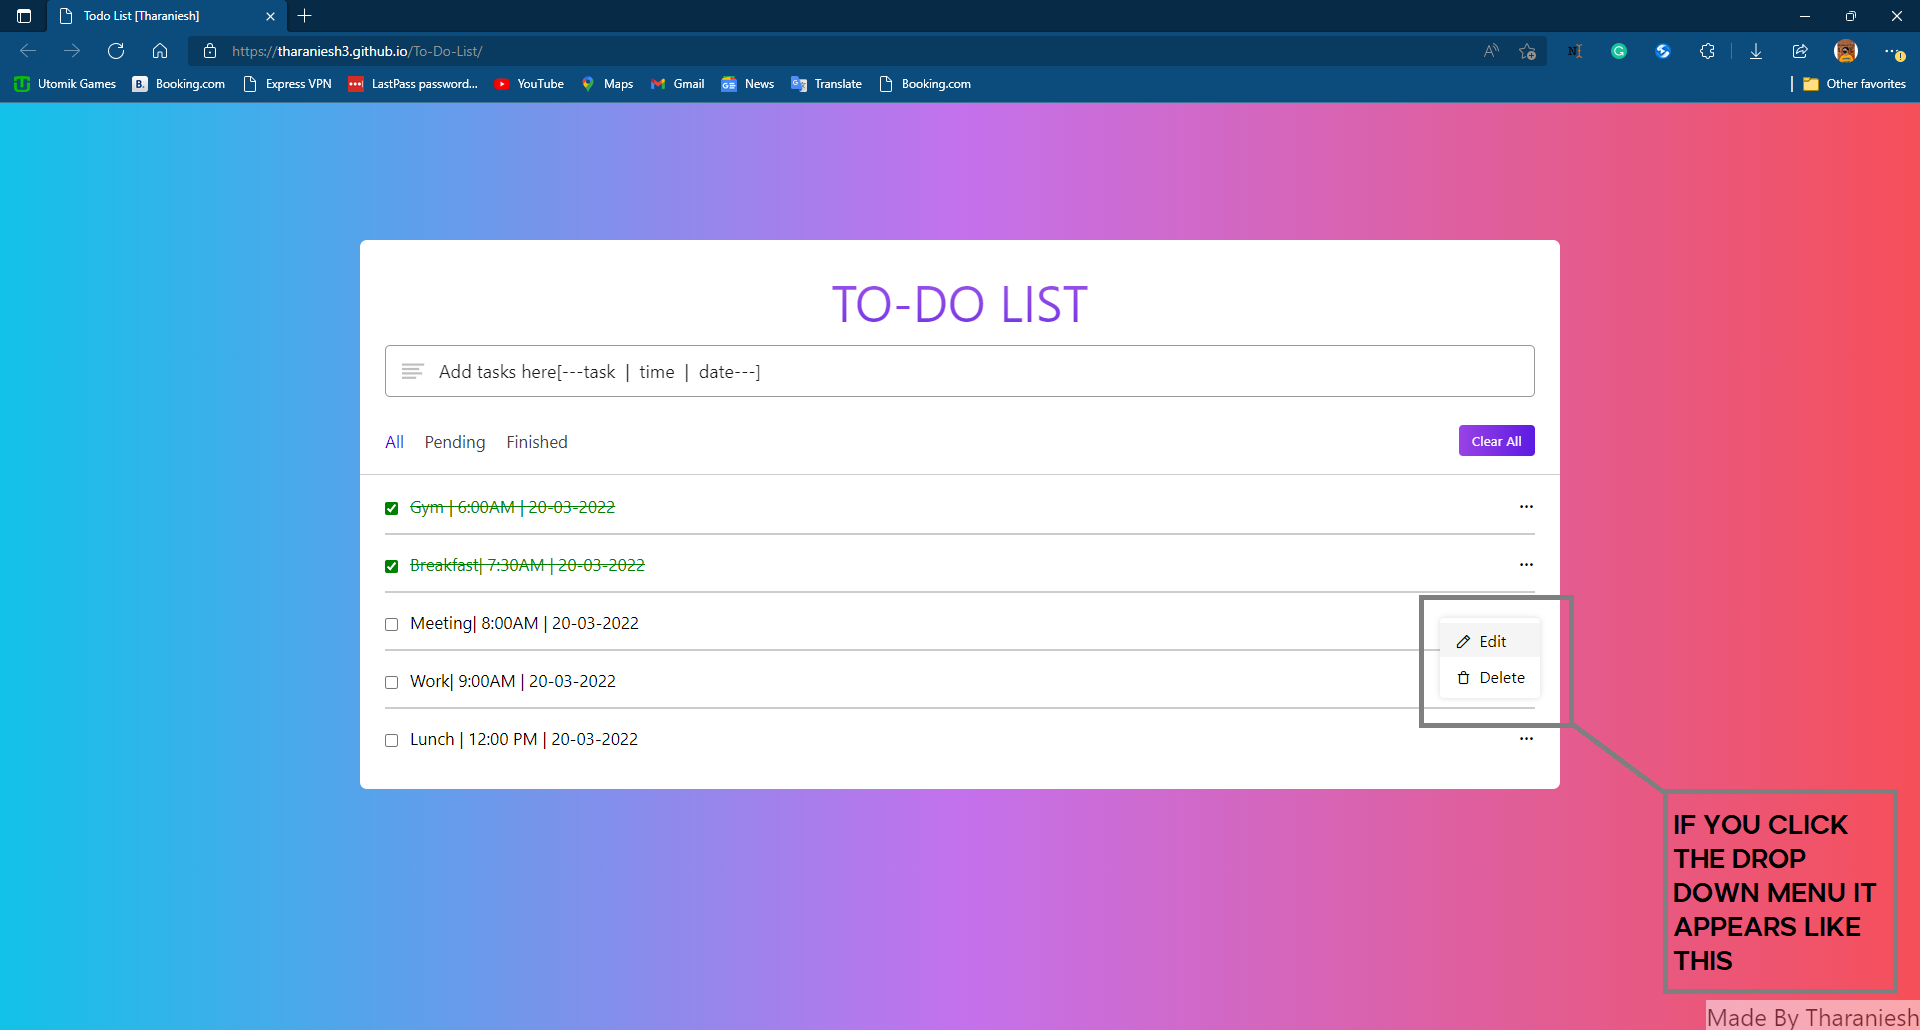Click the Share icon in toolbar

coord(1800,51)
